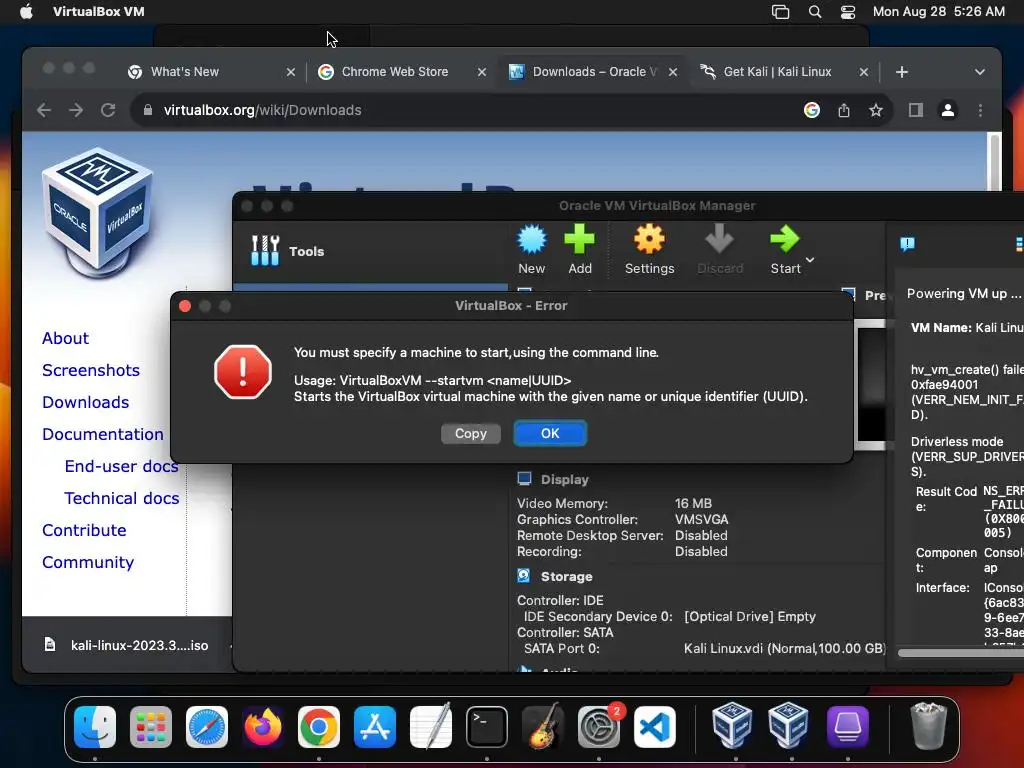Open Visual Studio Code from the Dock
This screenshot has width=1024, height=768.
pyautogui.click(x=654, y=727)
